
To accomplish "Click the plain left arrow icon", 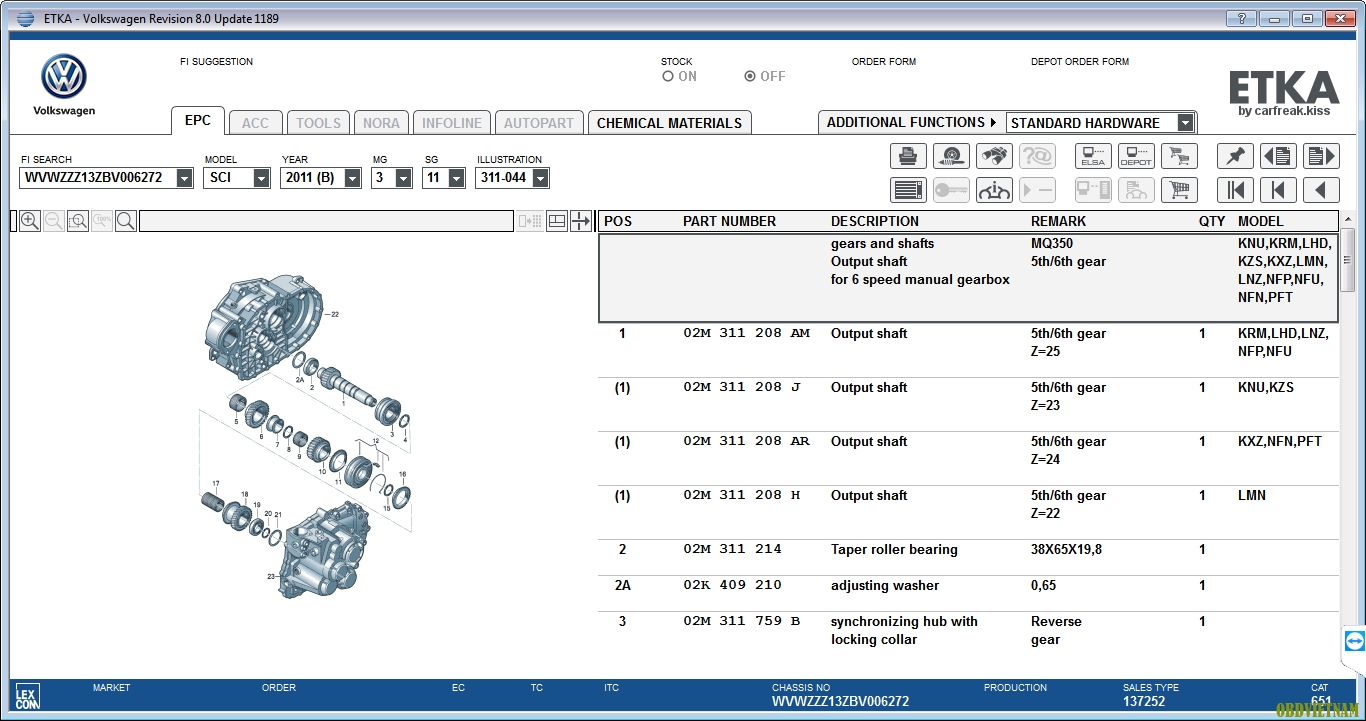I will tap(1321, 190).
